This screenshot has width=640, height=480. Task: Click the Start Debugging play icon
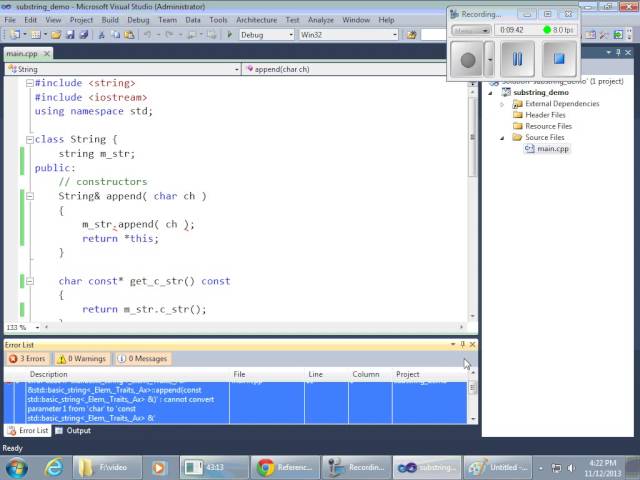(229, 35)
